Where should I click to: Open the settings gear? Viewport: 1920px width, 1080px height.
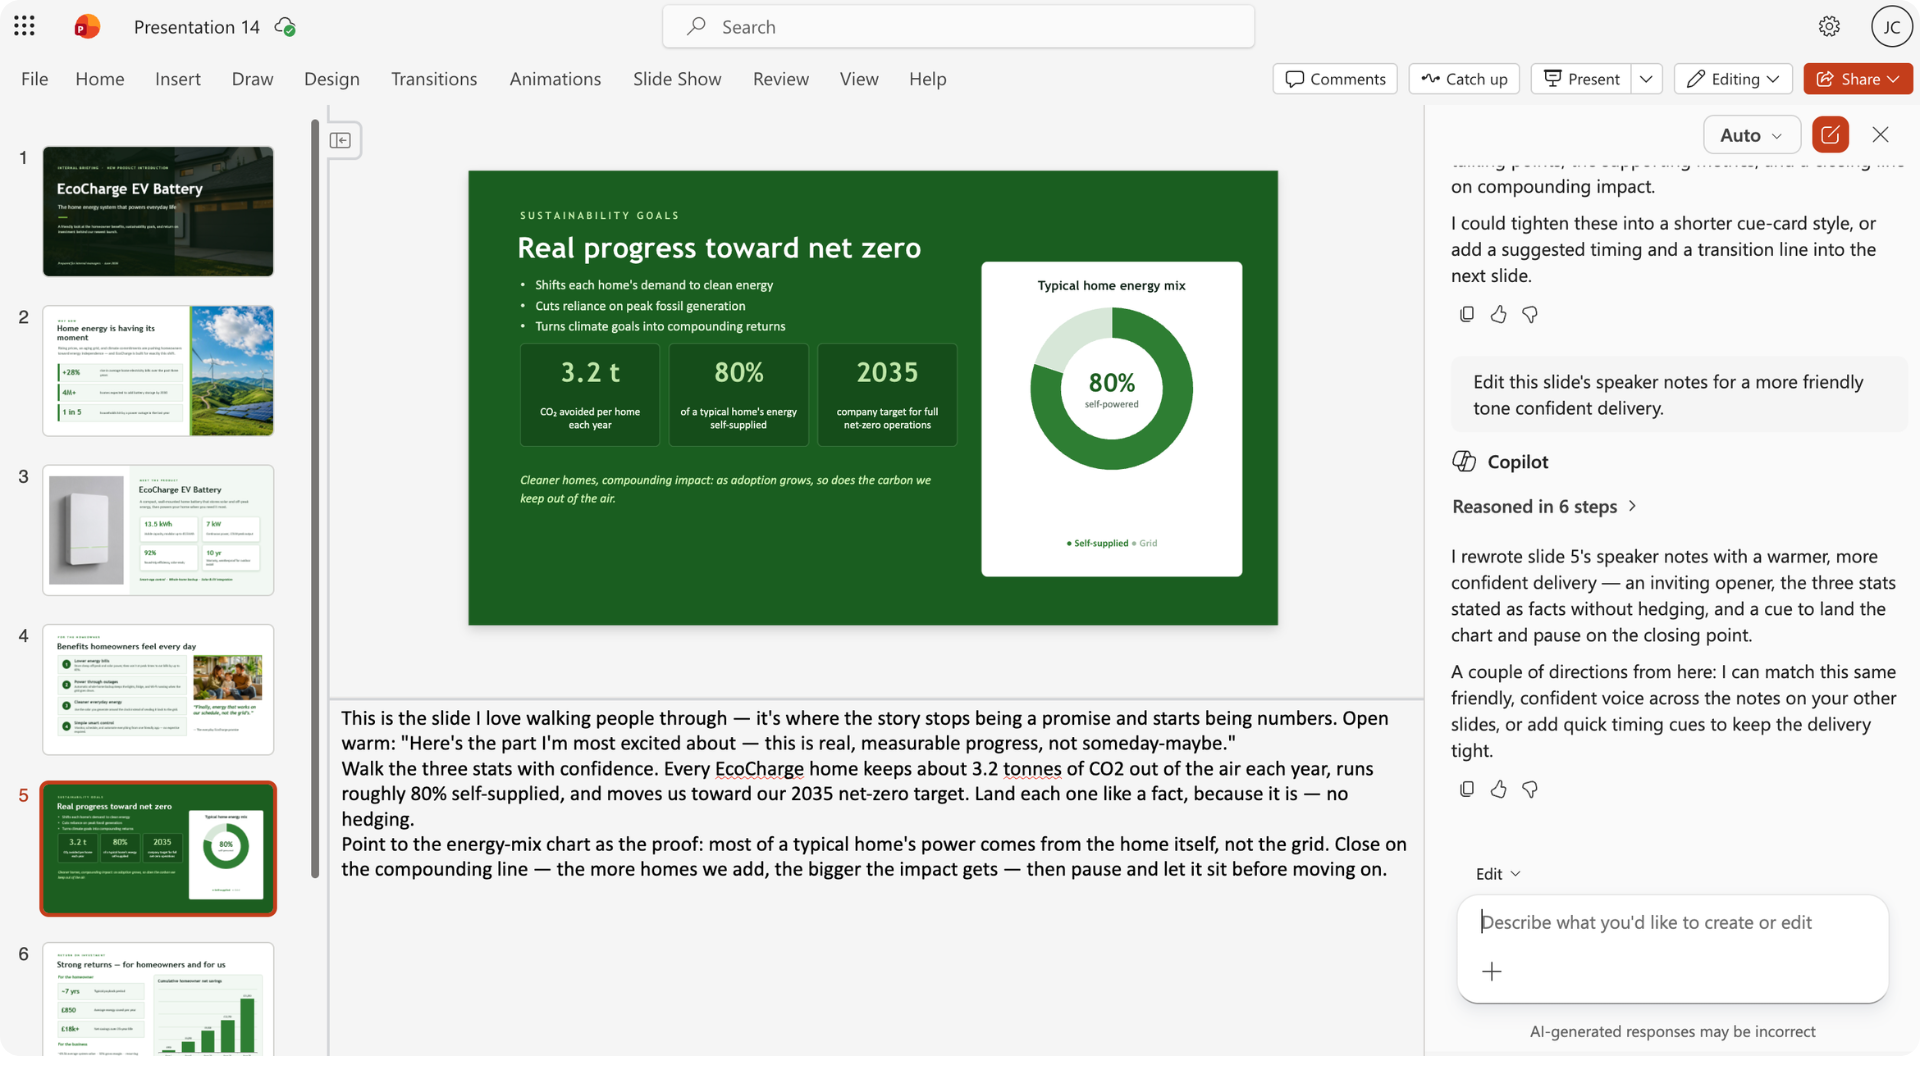pos(1829,27)
